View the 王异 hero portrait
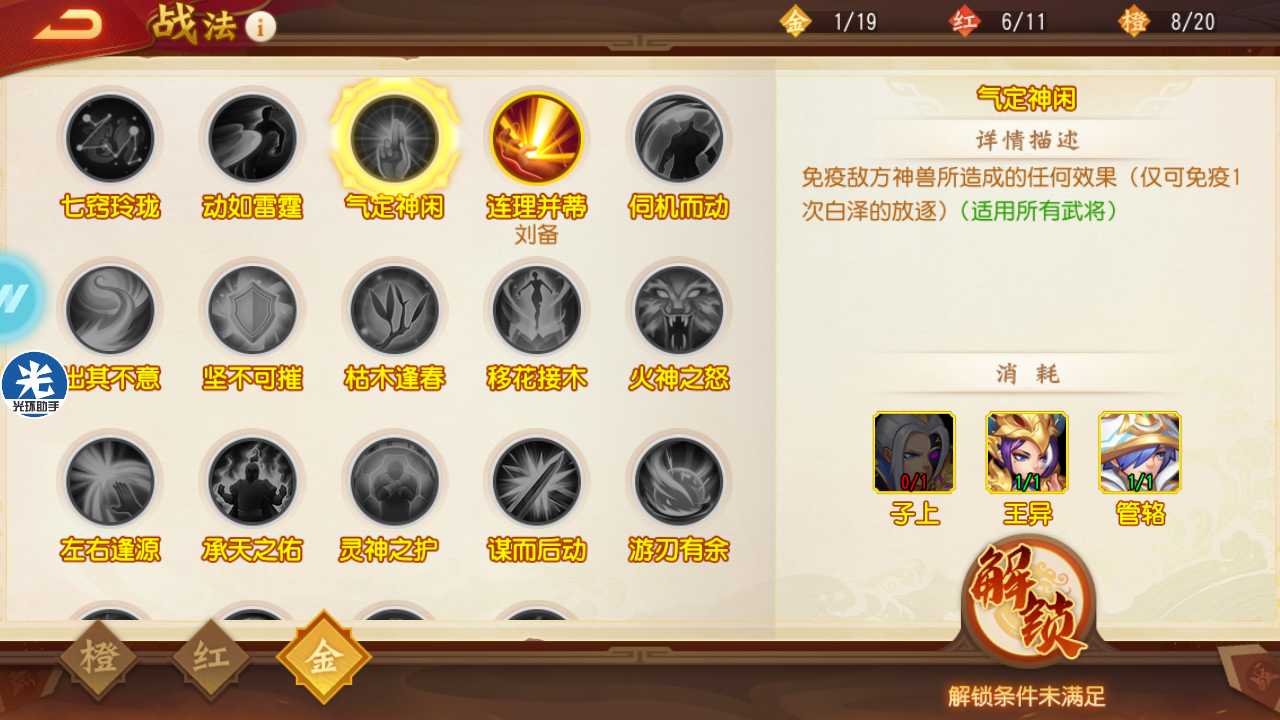1280x720 pixels. coord(1027,453)
